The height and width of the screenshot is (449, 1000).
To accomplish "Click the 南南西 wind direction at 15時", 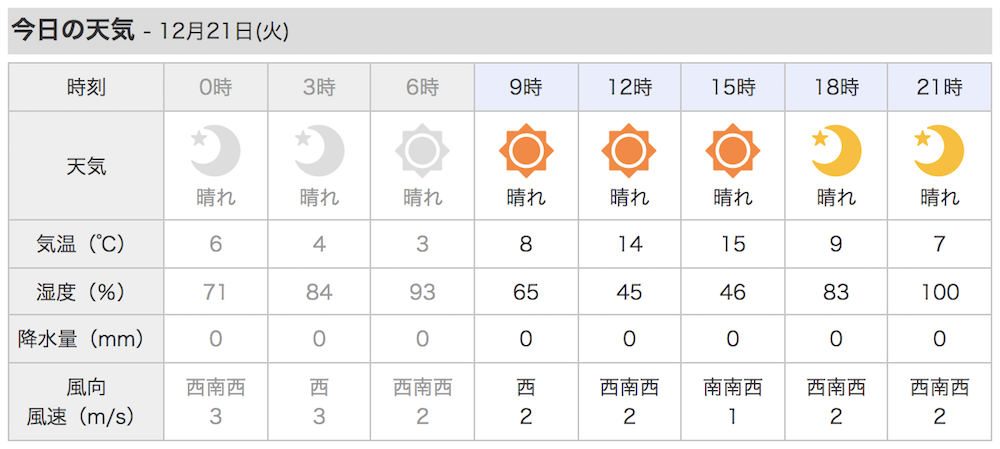I will point(733,387).
